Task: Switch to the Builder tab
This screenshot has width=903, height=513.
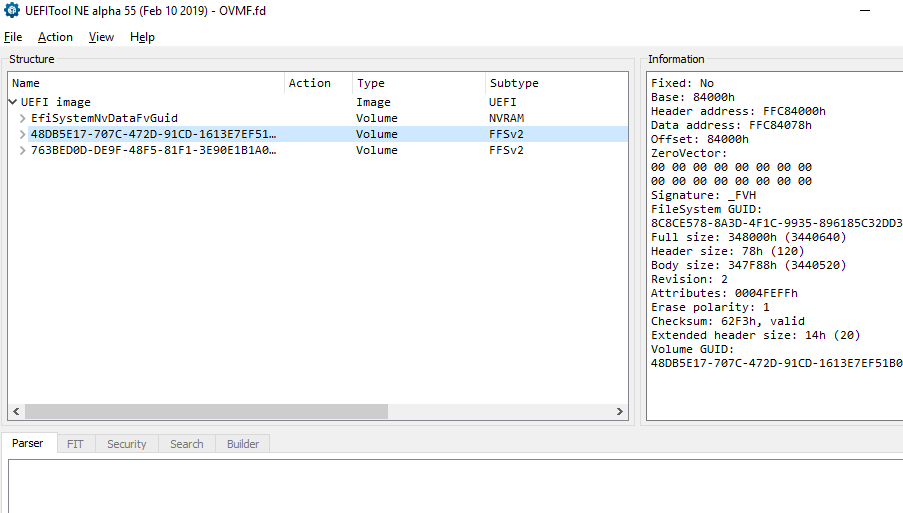Action: coord(242,444)
